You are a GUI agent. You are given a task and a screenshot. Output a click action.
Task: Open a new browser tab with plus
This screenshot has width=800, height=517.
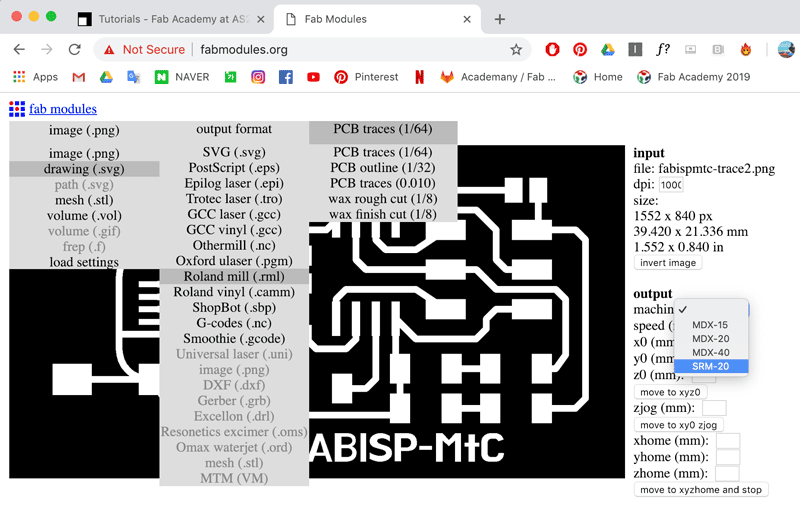[x=499, y=19]
